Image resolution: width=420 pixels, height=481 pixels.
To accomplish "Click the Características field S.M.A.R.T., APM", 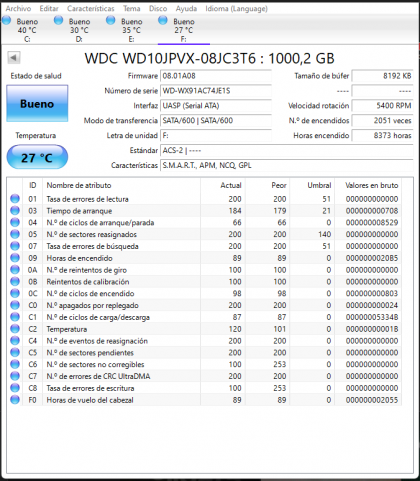I will (287, 165).
